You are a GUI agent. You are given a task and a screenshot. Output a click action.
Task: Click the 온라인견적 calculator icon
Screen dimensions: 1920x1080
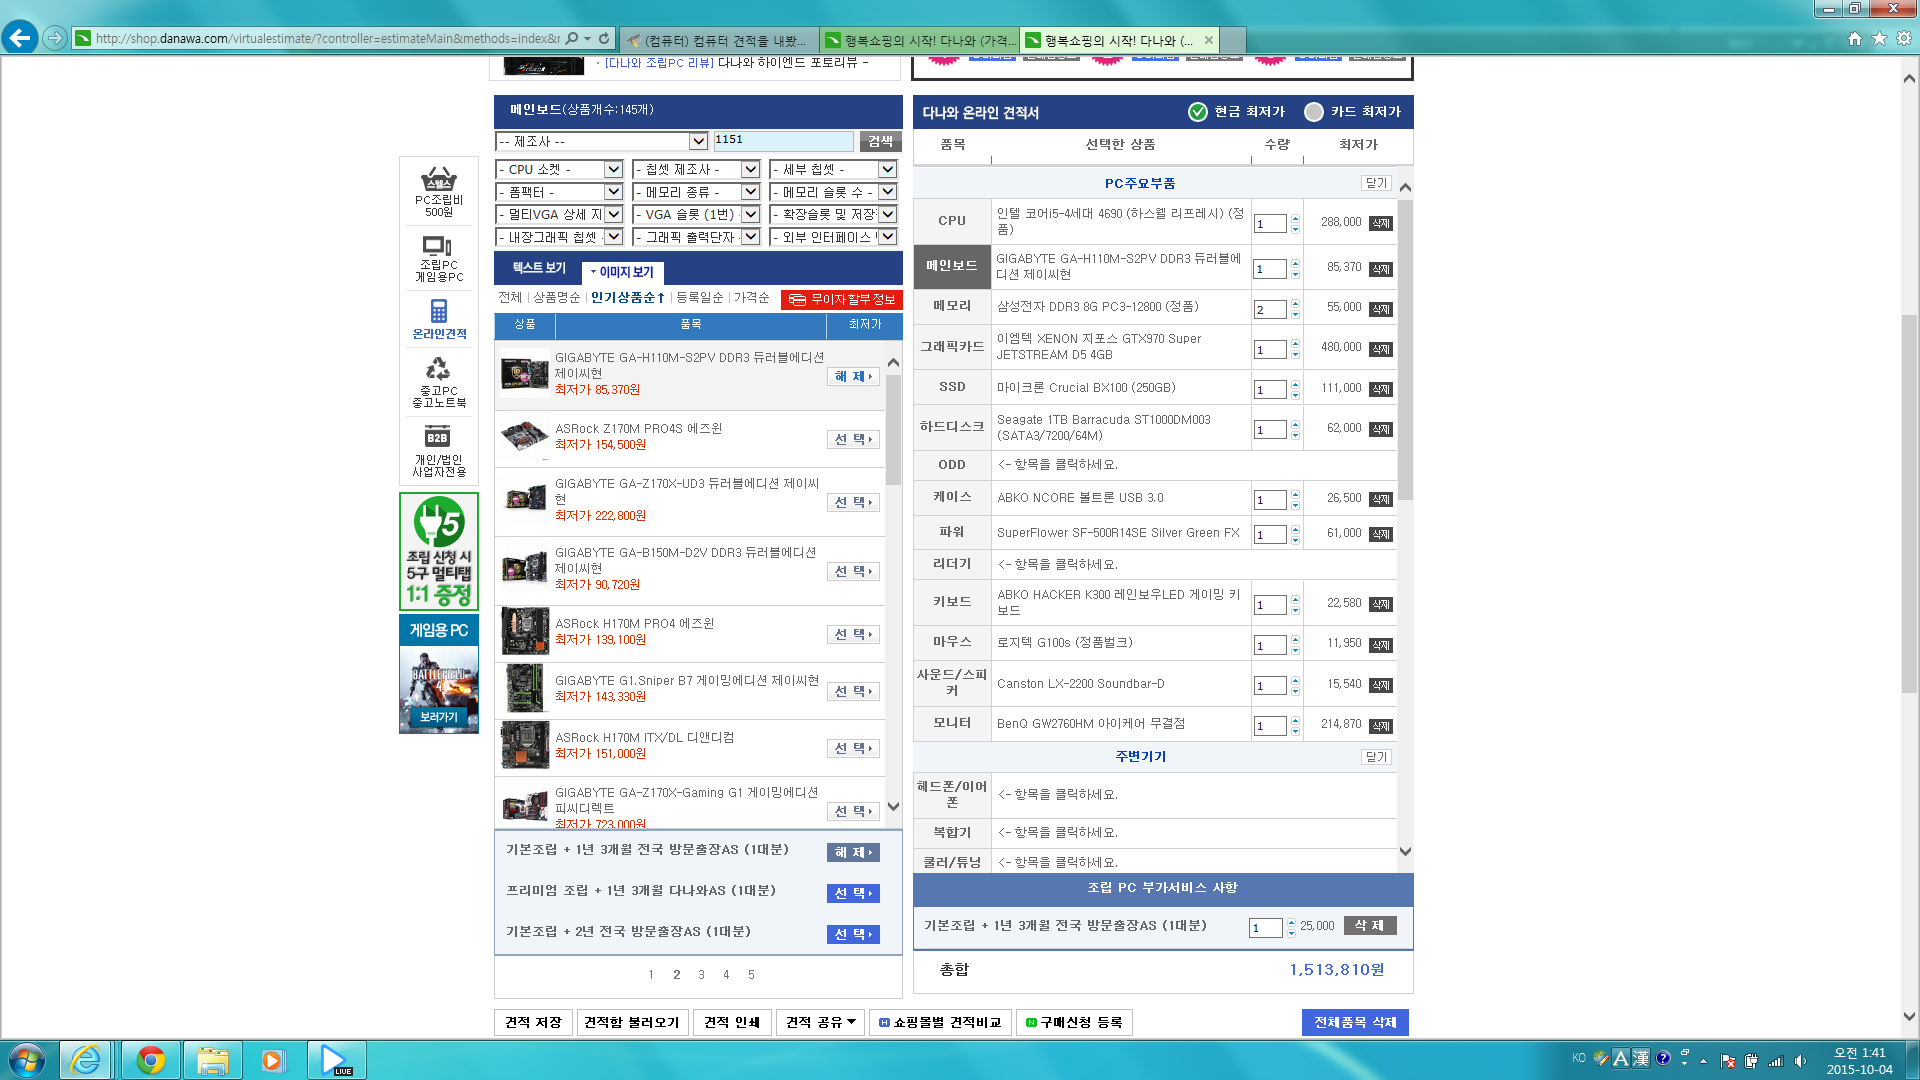(x=438, y=311)
